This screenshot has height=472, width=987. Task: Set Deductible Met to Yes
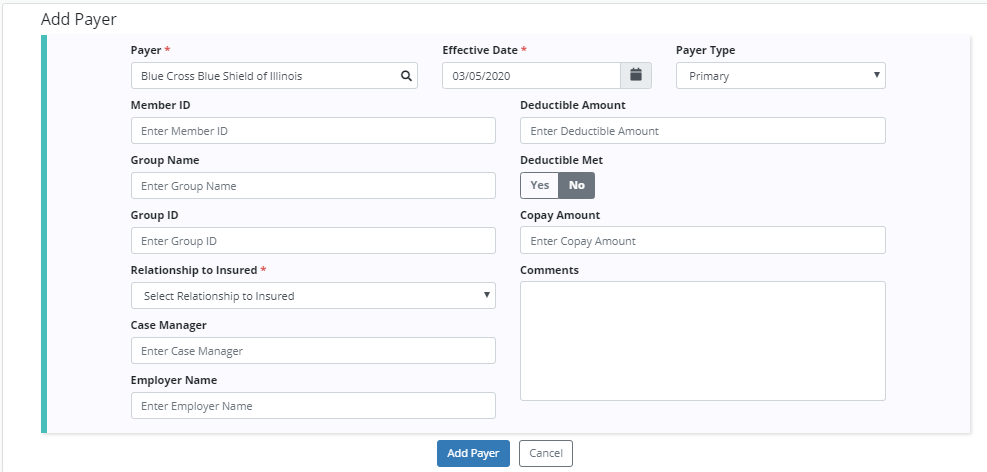[539, 185]
